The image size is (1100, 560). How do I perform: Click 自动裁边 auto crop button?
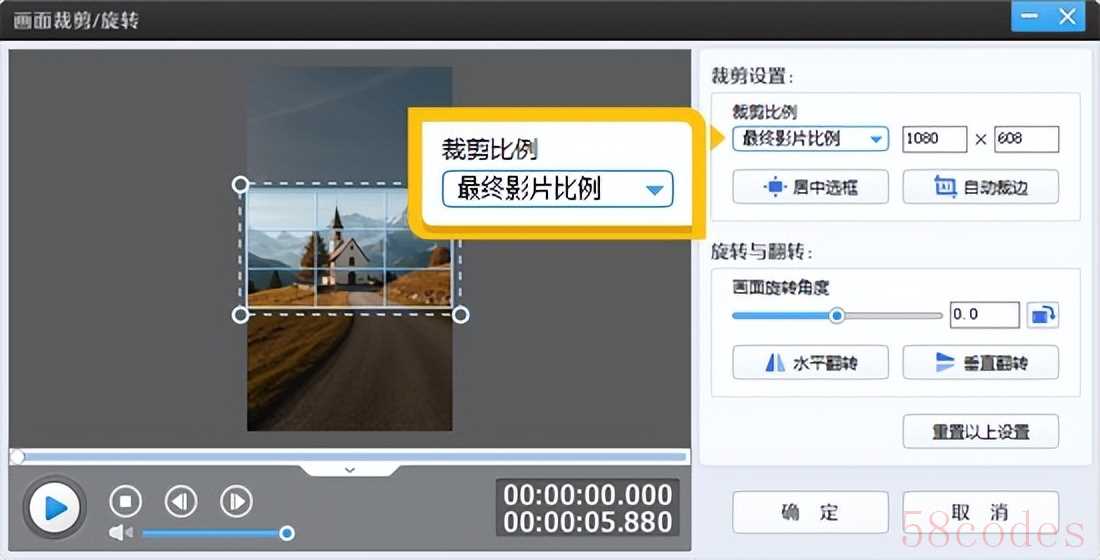[980, 187]
